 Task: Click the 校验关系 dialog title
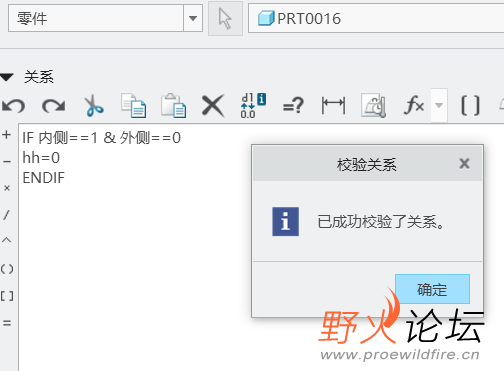[x=366, y=165]
